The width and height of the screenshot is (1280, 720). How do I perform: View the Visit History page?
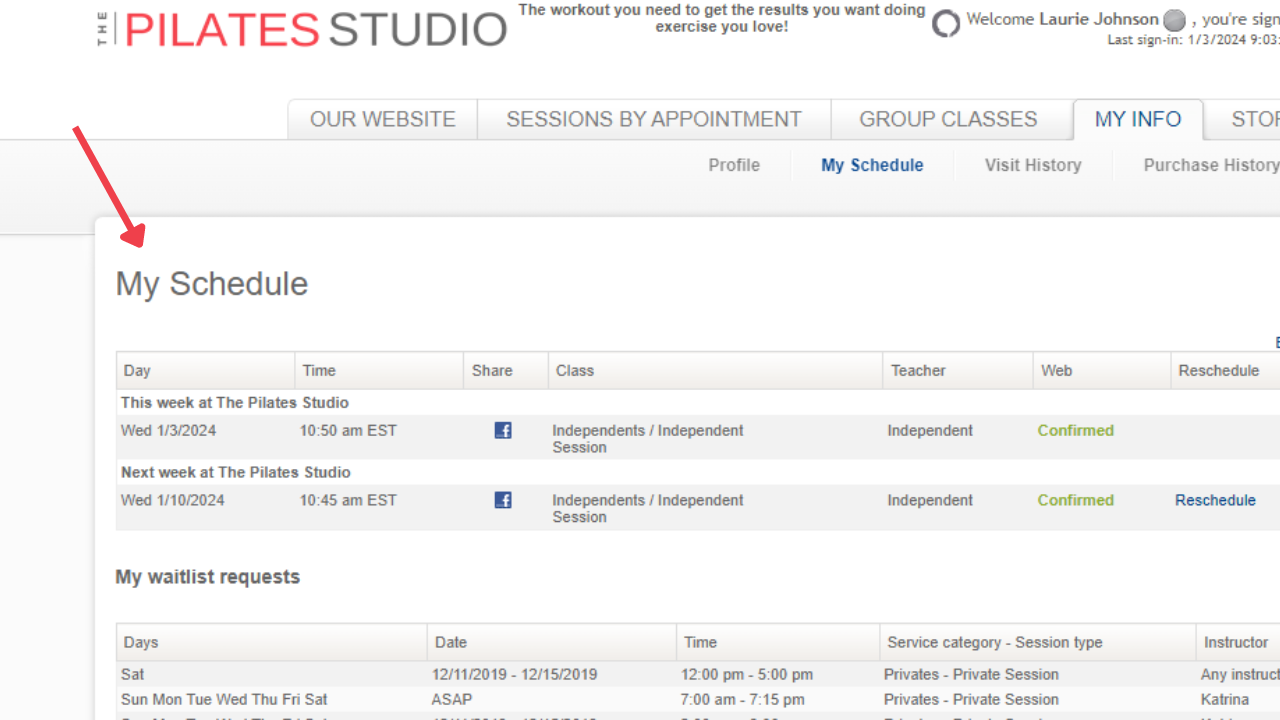pos(1033,166)
